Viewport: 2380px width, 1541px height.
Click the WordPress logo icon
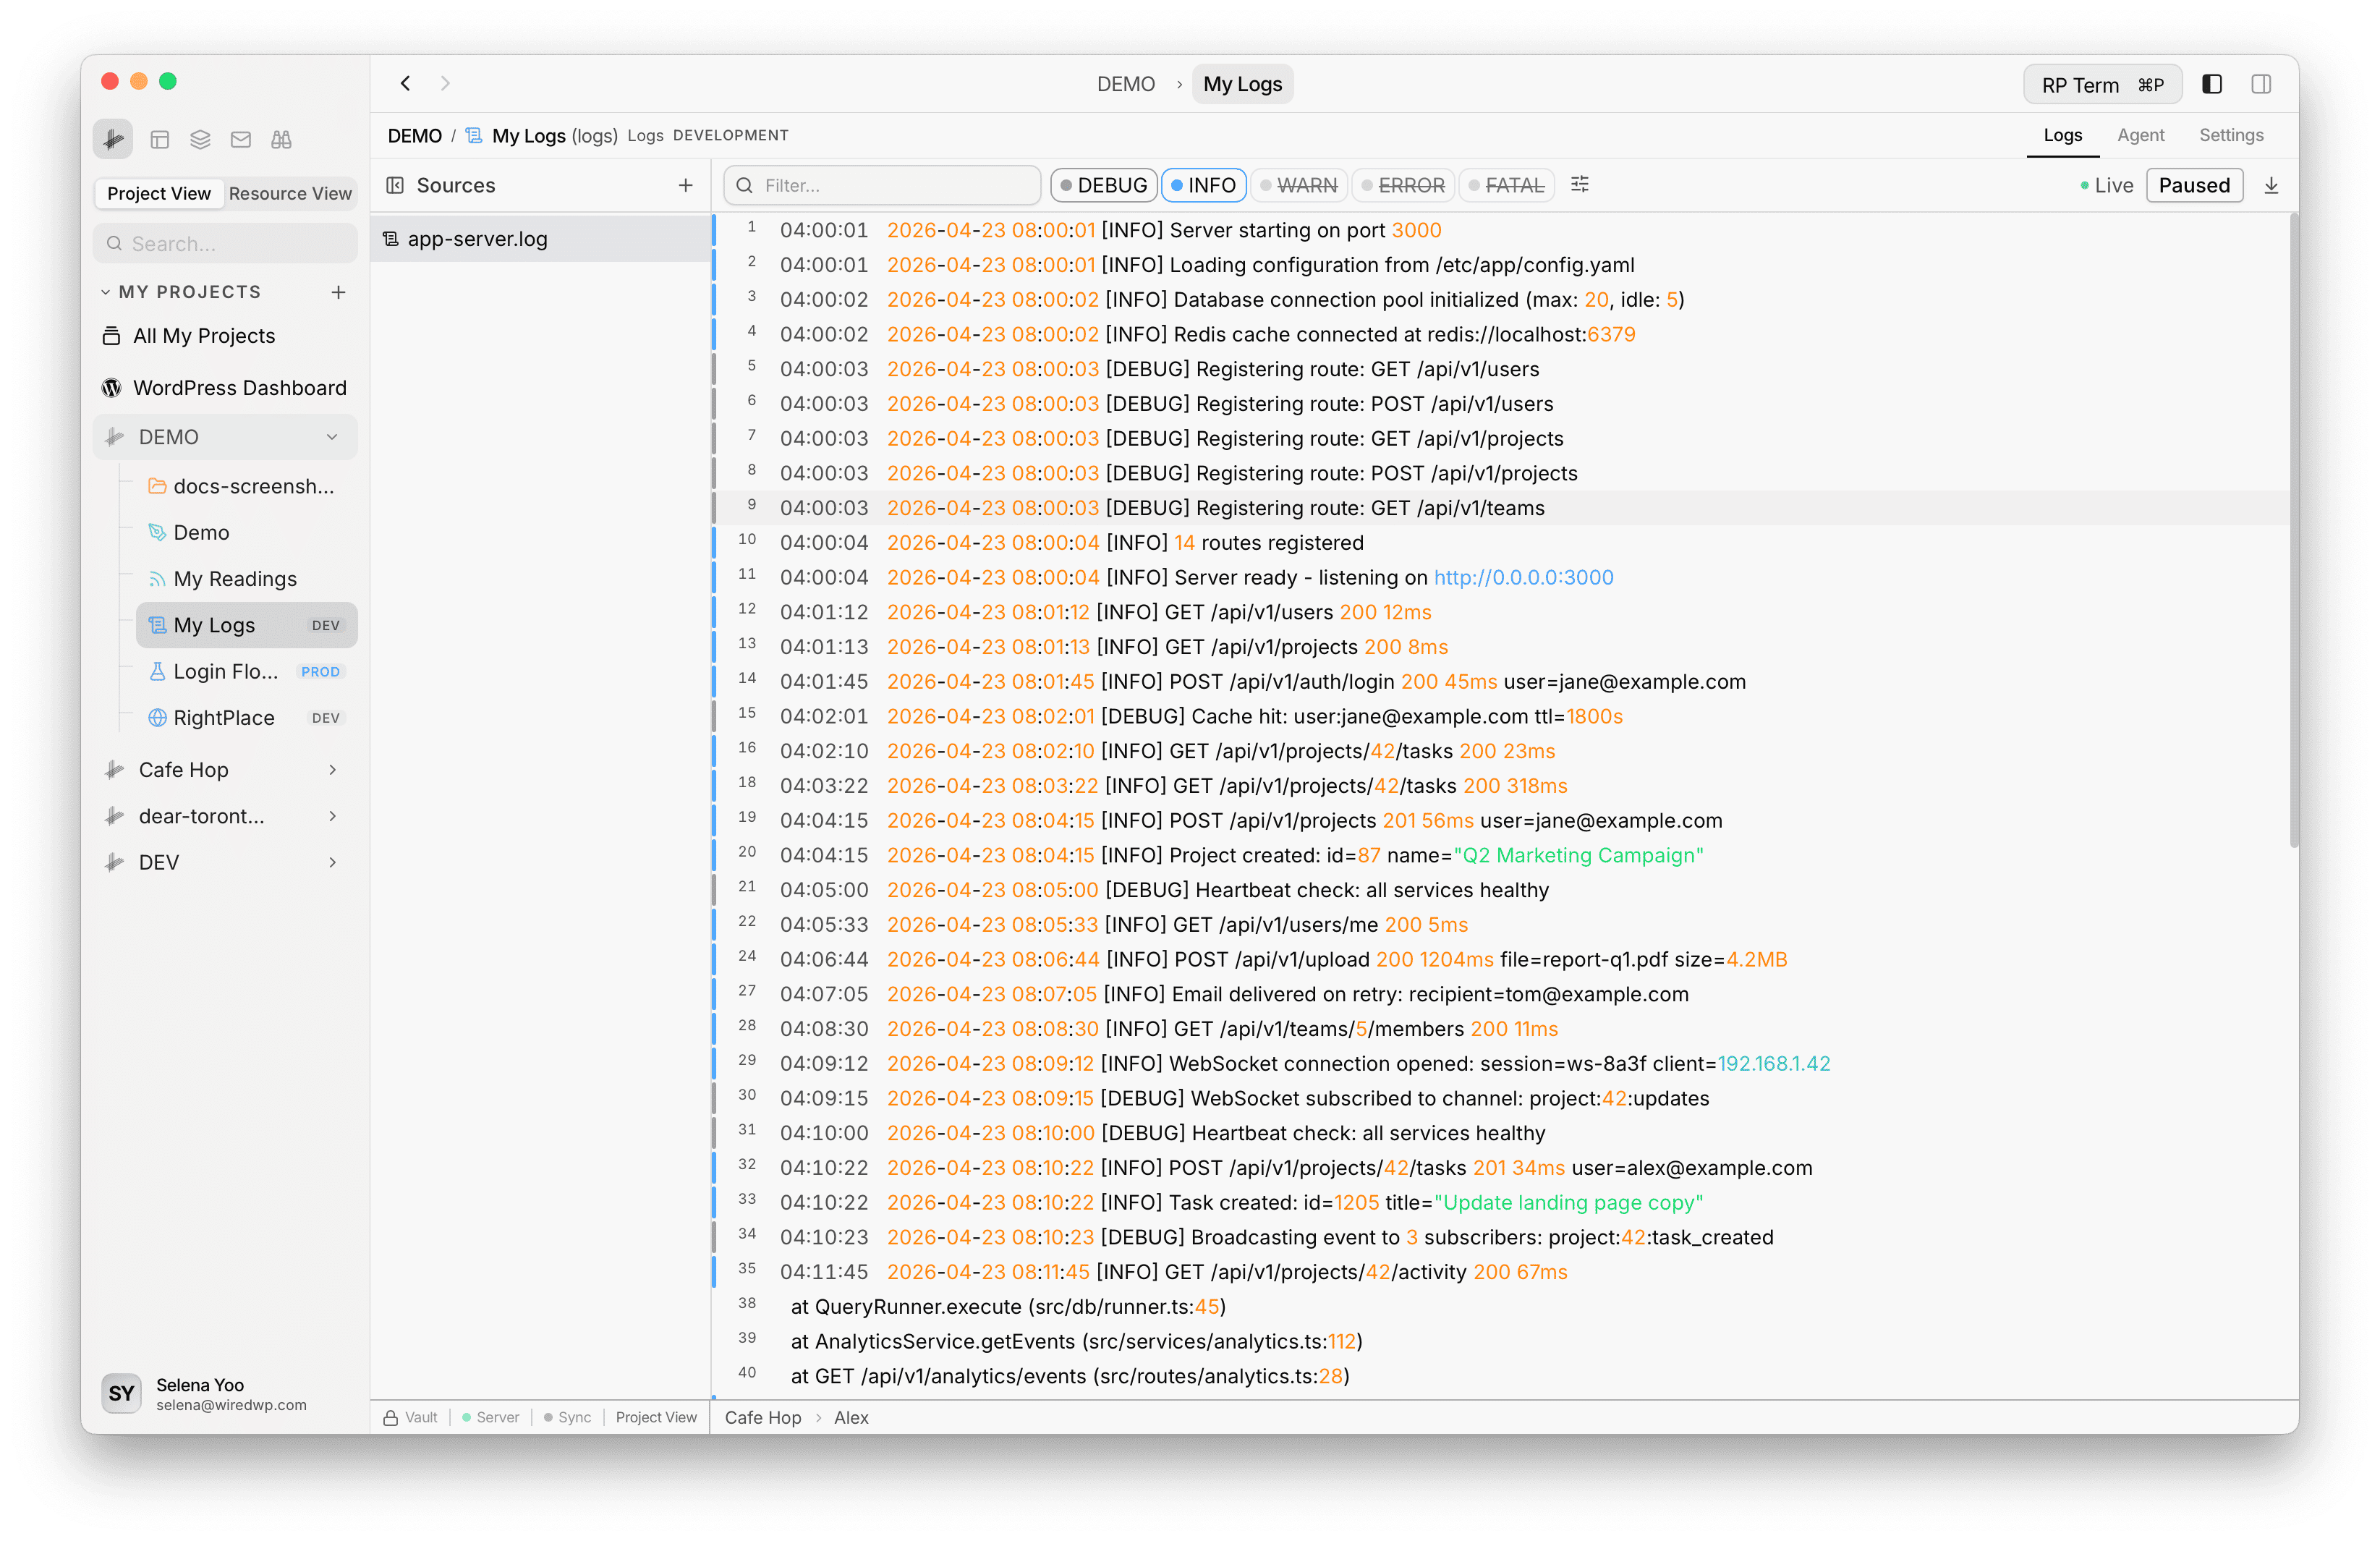click(111, 388)
